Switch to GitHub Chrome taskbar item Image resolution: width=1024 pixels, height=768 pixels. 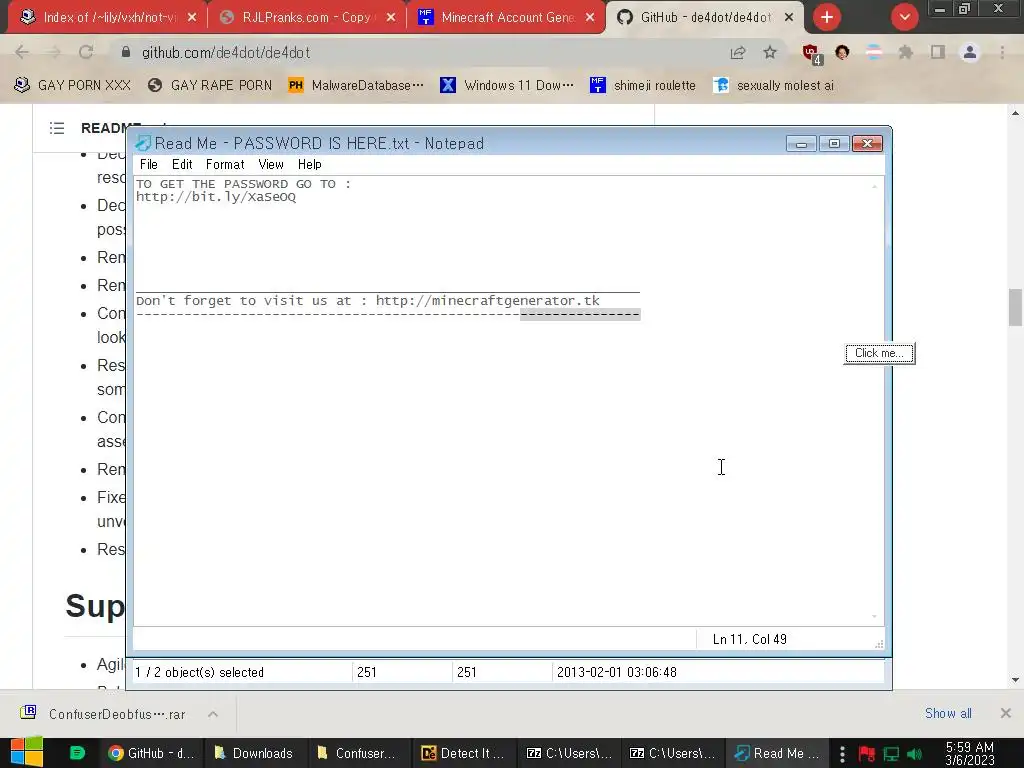(151, 753)
